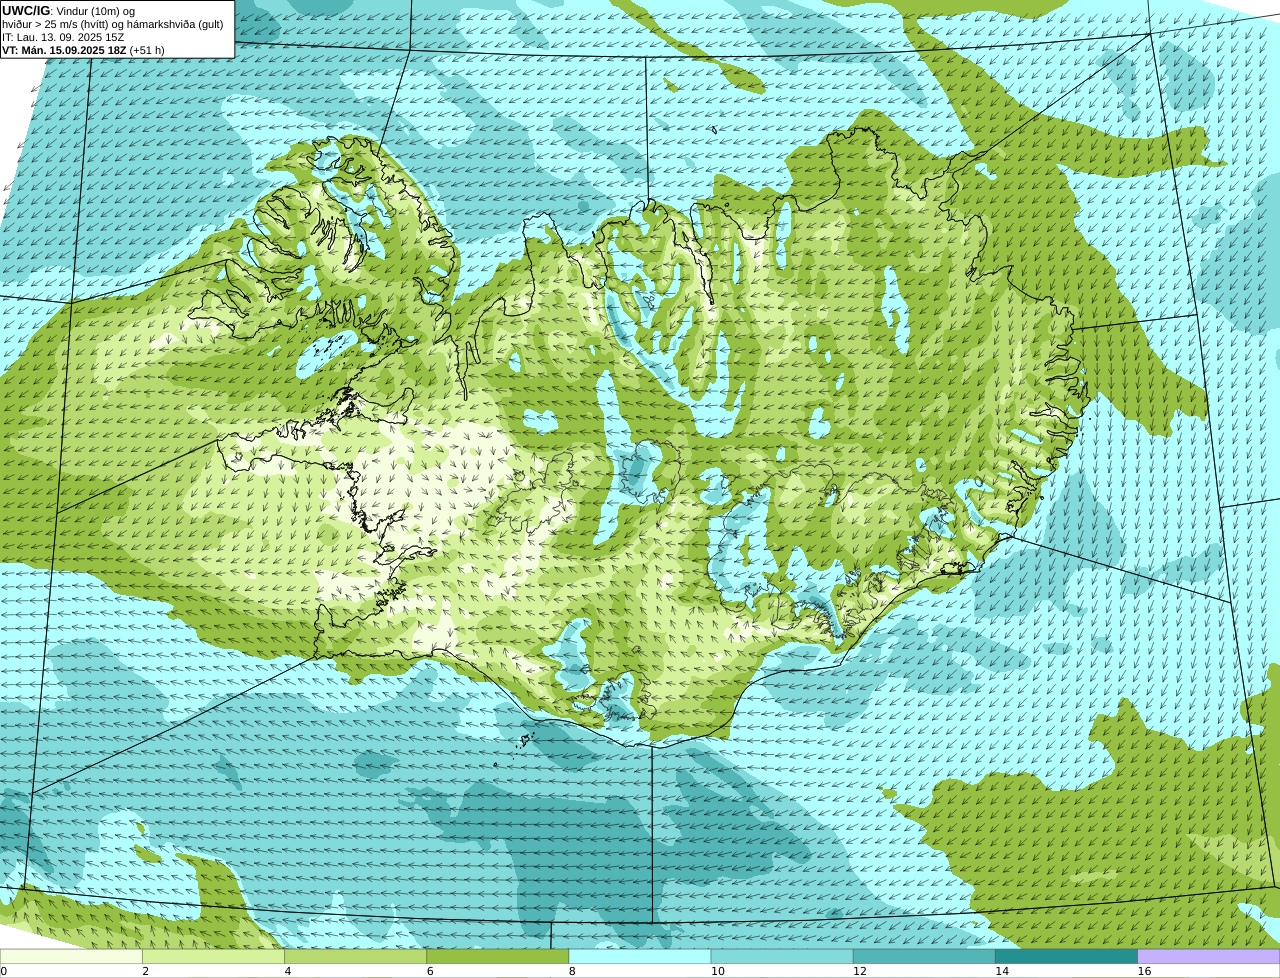
Task: Click the legend scale label '2'
Action: (x=145, y=971)
